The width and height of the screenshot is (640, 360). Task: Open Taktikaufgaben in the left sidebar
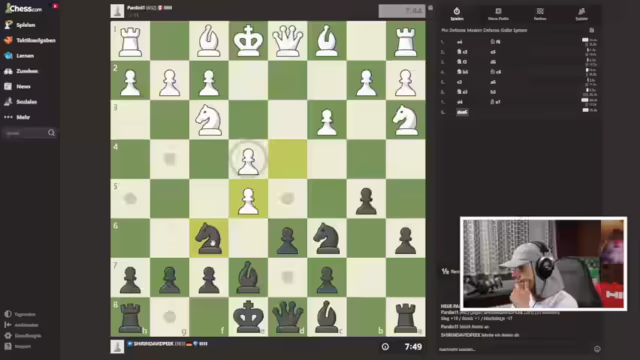[x=30, y=40]
